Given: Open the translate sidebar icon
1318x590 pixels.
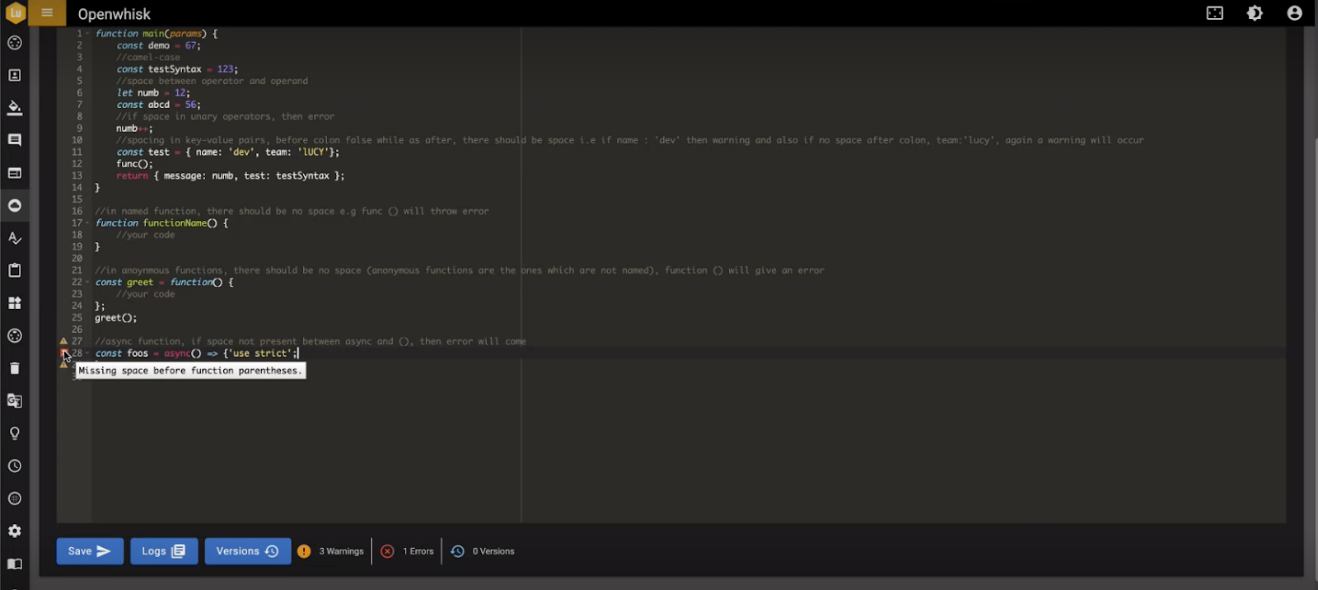Looking at the screenshot, I should [x=14, y=401].
